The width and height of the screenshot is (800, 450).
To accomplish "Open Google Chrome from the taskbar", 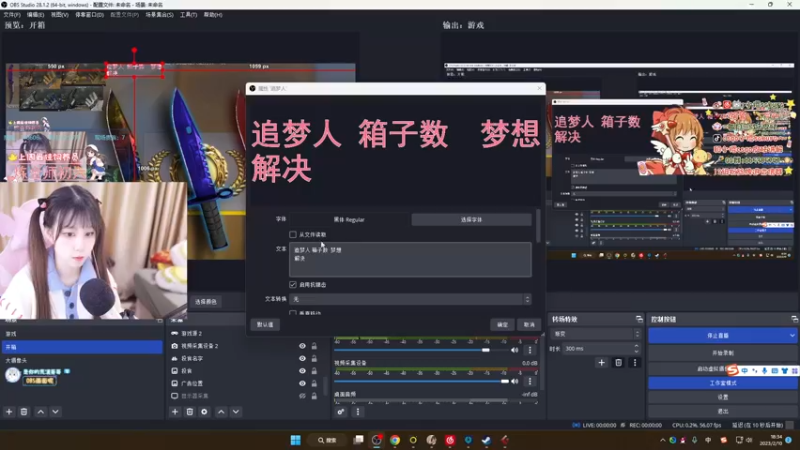I will pos(395,440).
